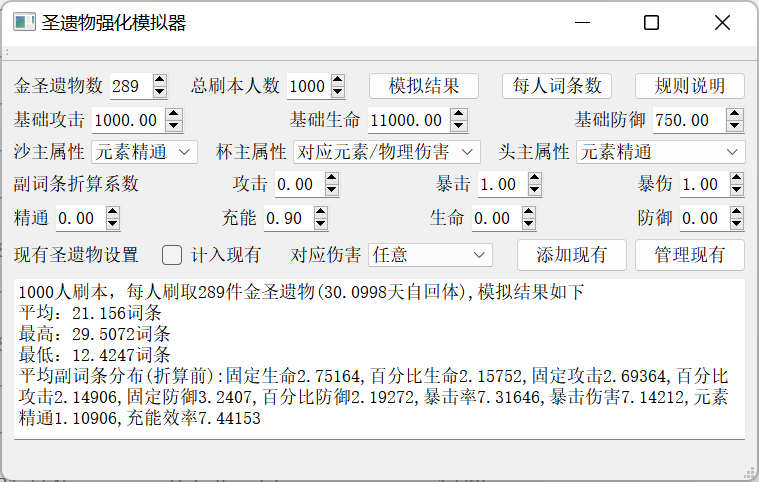Expand the 对应伤害 dropdown showing 任意
The height and width of the screenshot is (482, 759).
pyautogui.click(x=430, y=255)
